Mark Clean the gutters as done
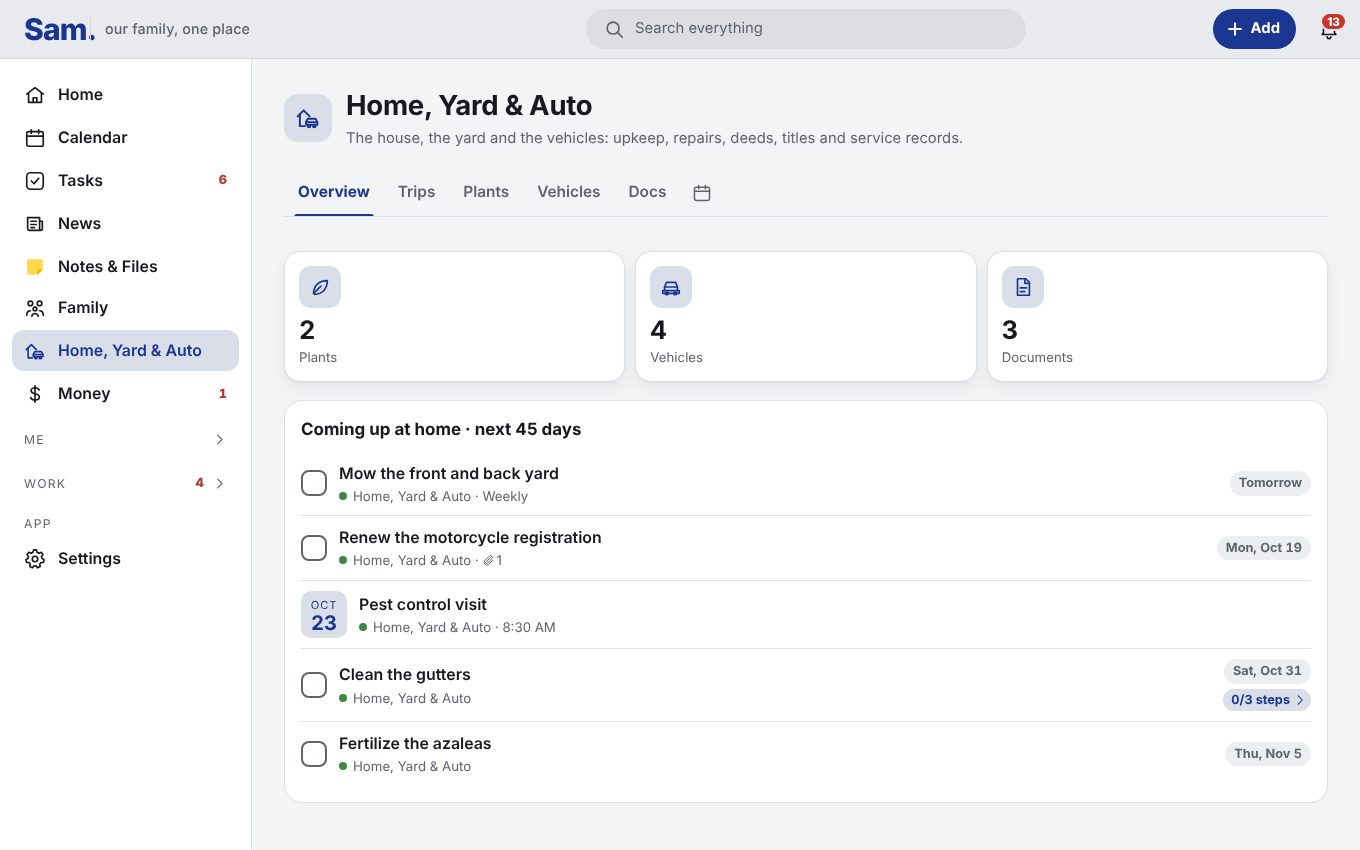 314,685
